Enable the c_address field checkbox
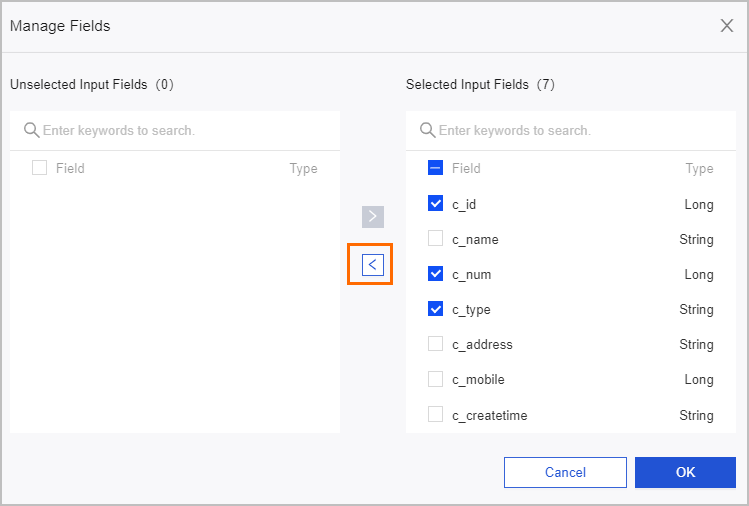This screenshot has height=506, width=749. (x=436, y=344)
